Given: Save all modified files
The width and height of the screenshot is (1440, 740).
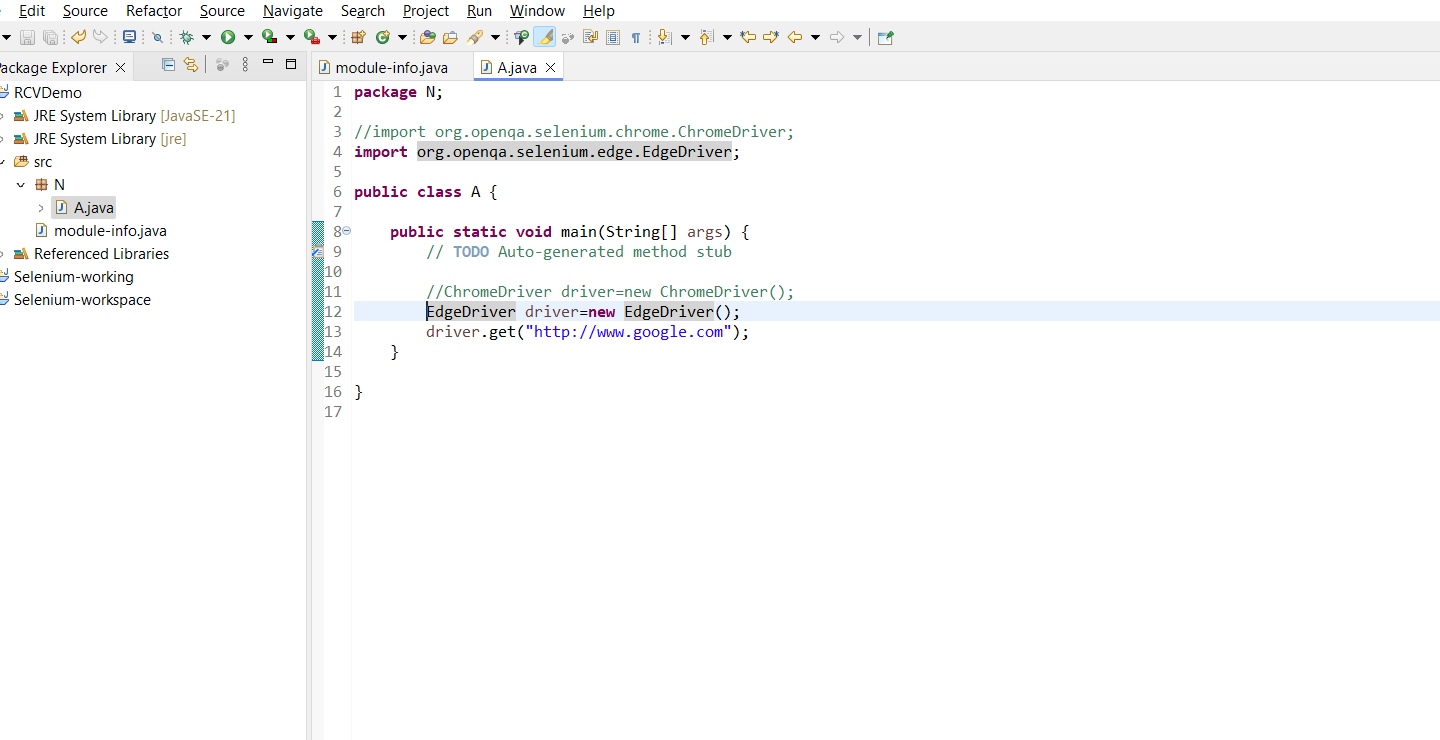Looking at the screenshot, I should tap(50, 37).
